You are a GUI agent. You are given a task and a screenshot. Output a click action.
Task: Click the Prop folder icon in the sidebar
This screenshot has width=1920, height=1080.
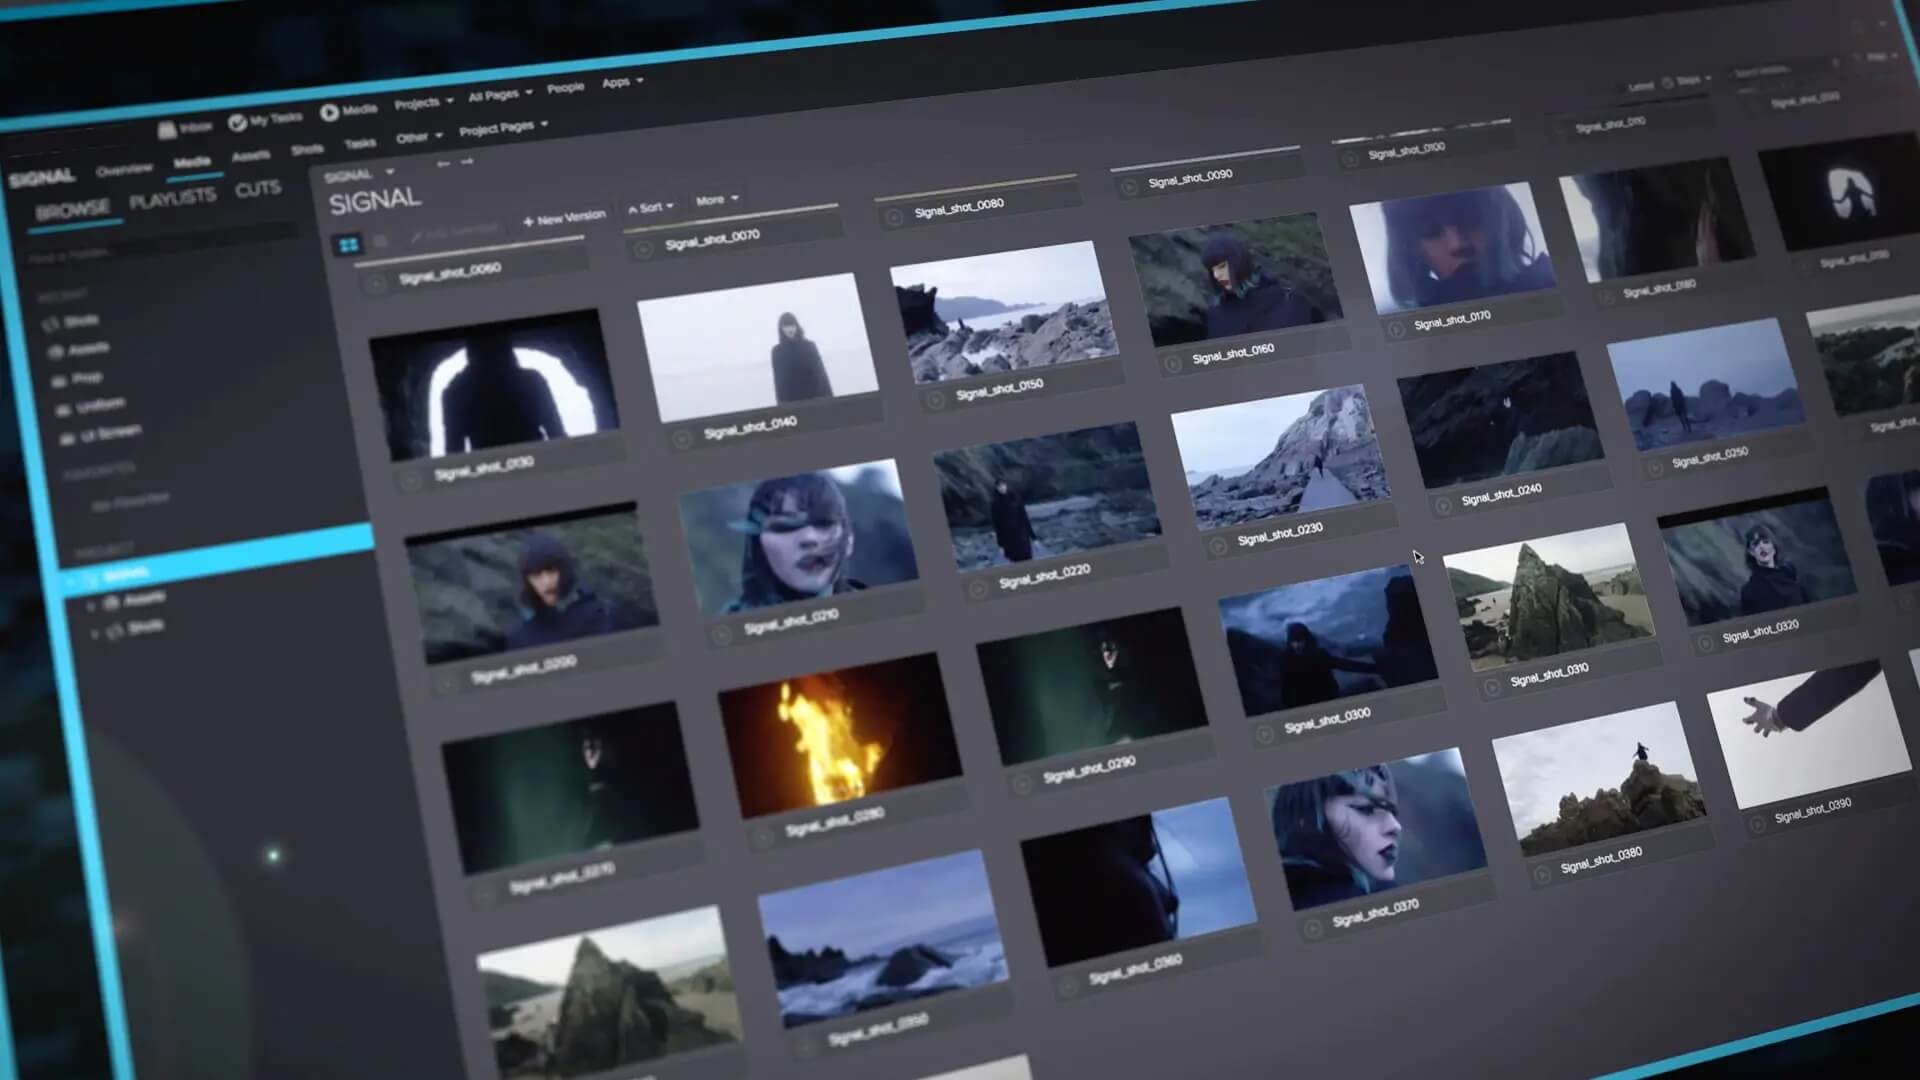coord(60,380)
